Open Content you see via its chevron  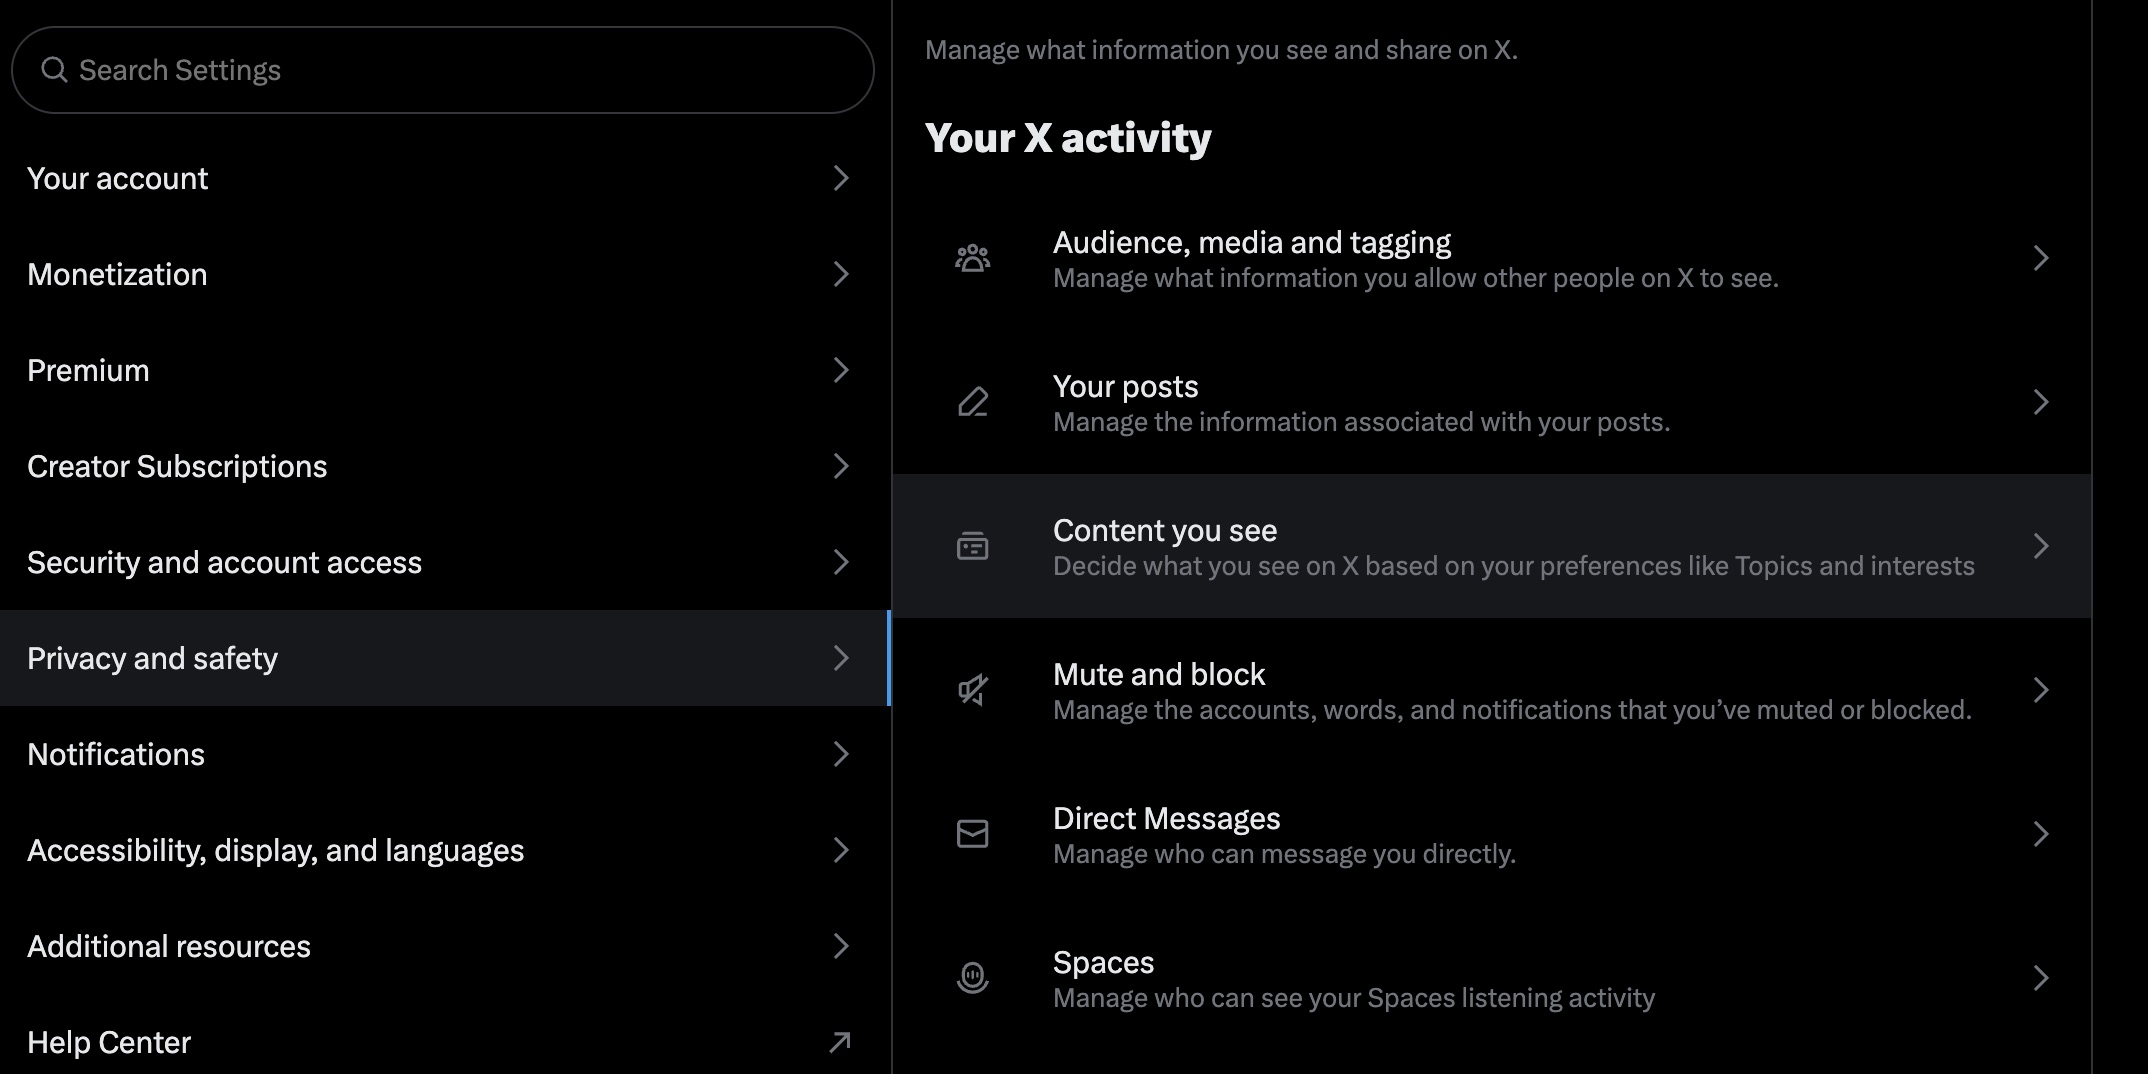(x=2042, y=546)
